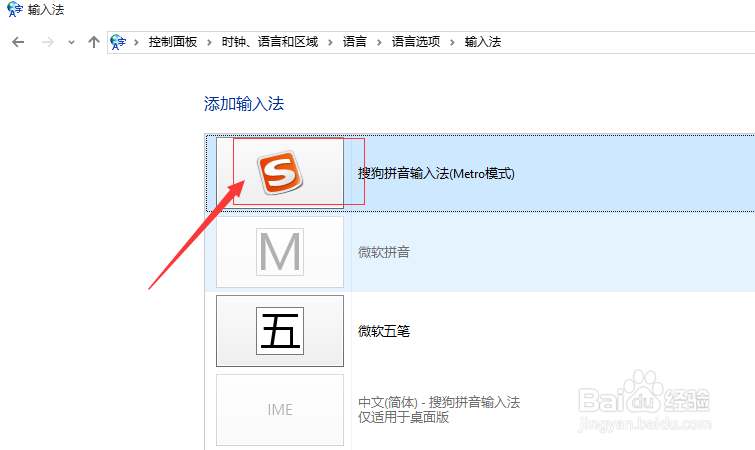Navigate to 语言选项 breadcrumb
The width and height of the screenshot is (755, 450).
pos(416,42)
